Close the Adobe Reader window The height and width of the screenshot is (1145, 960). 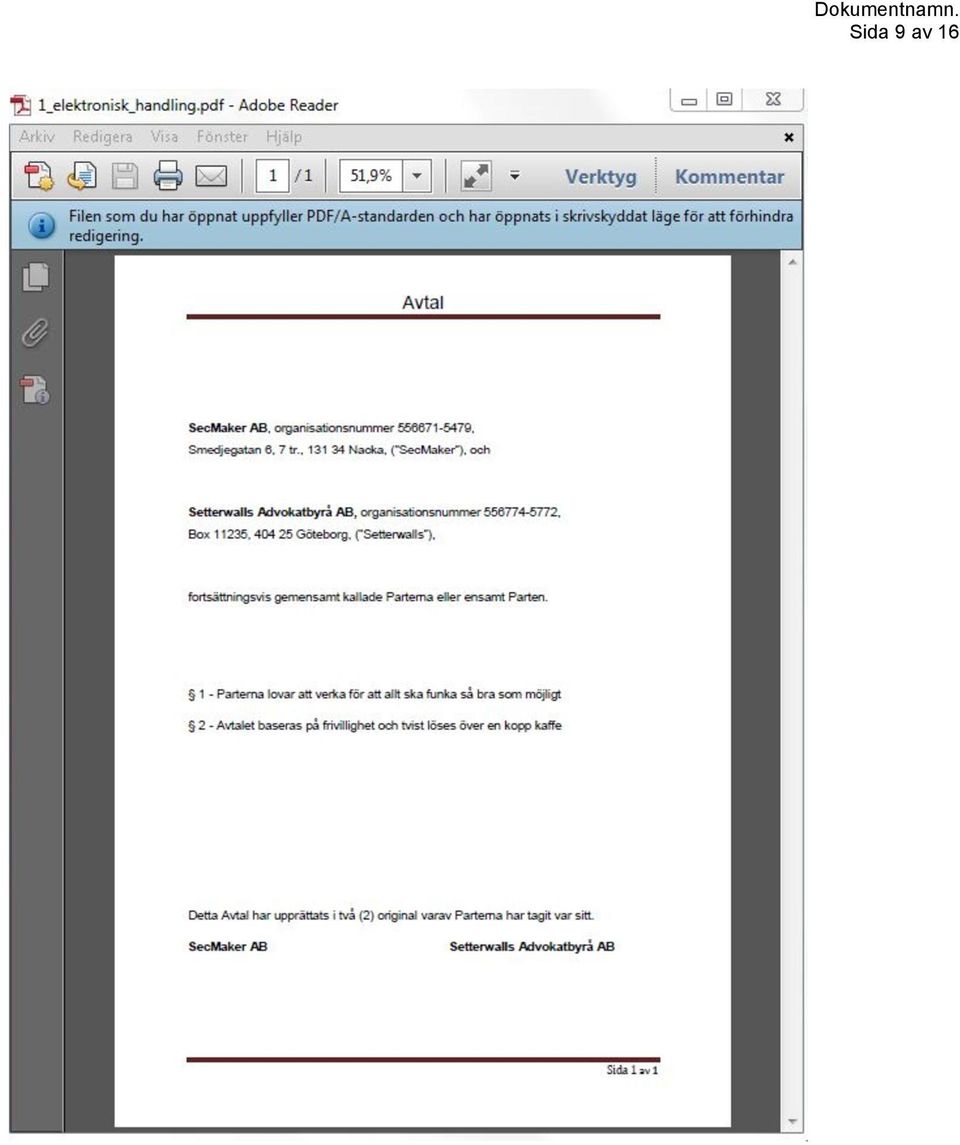773,99
